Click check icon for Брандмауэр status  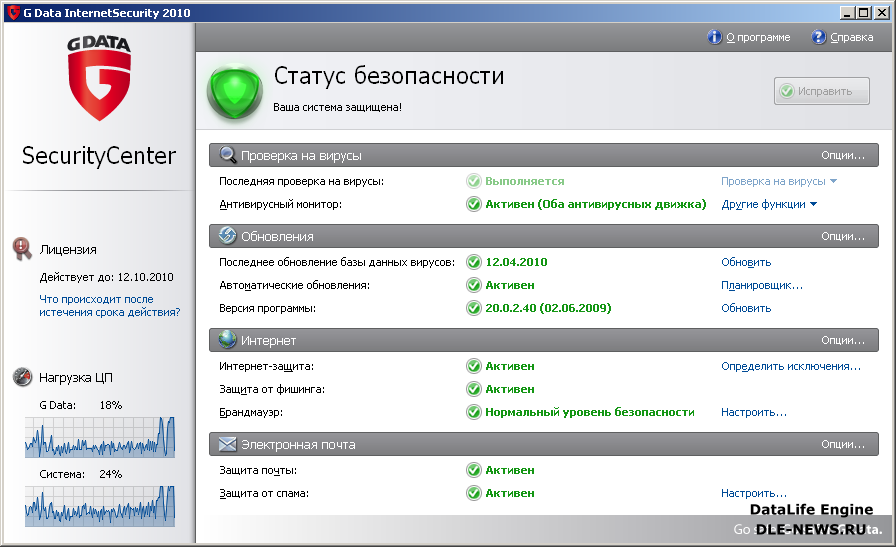tap(474, 412)
